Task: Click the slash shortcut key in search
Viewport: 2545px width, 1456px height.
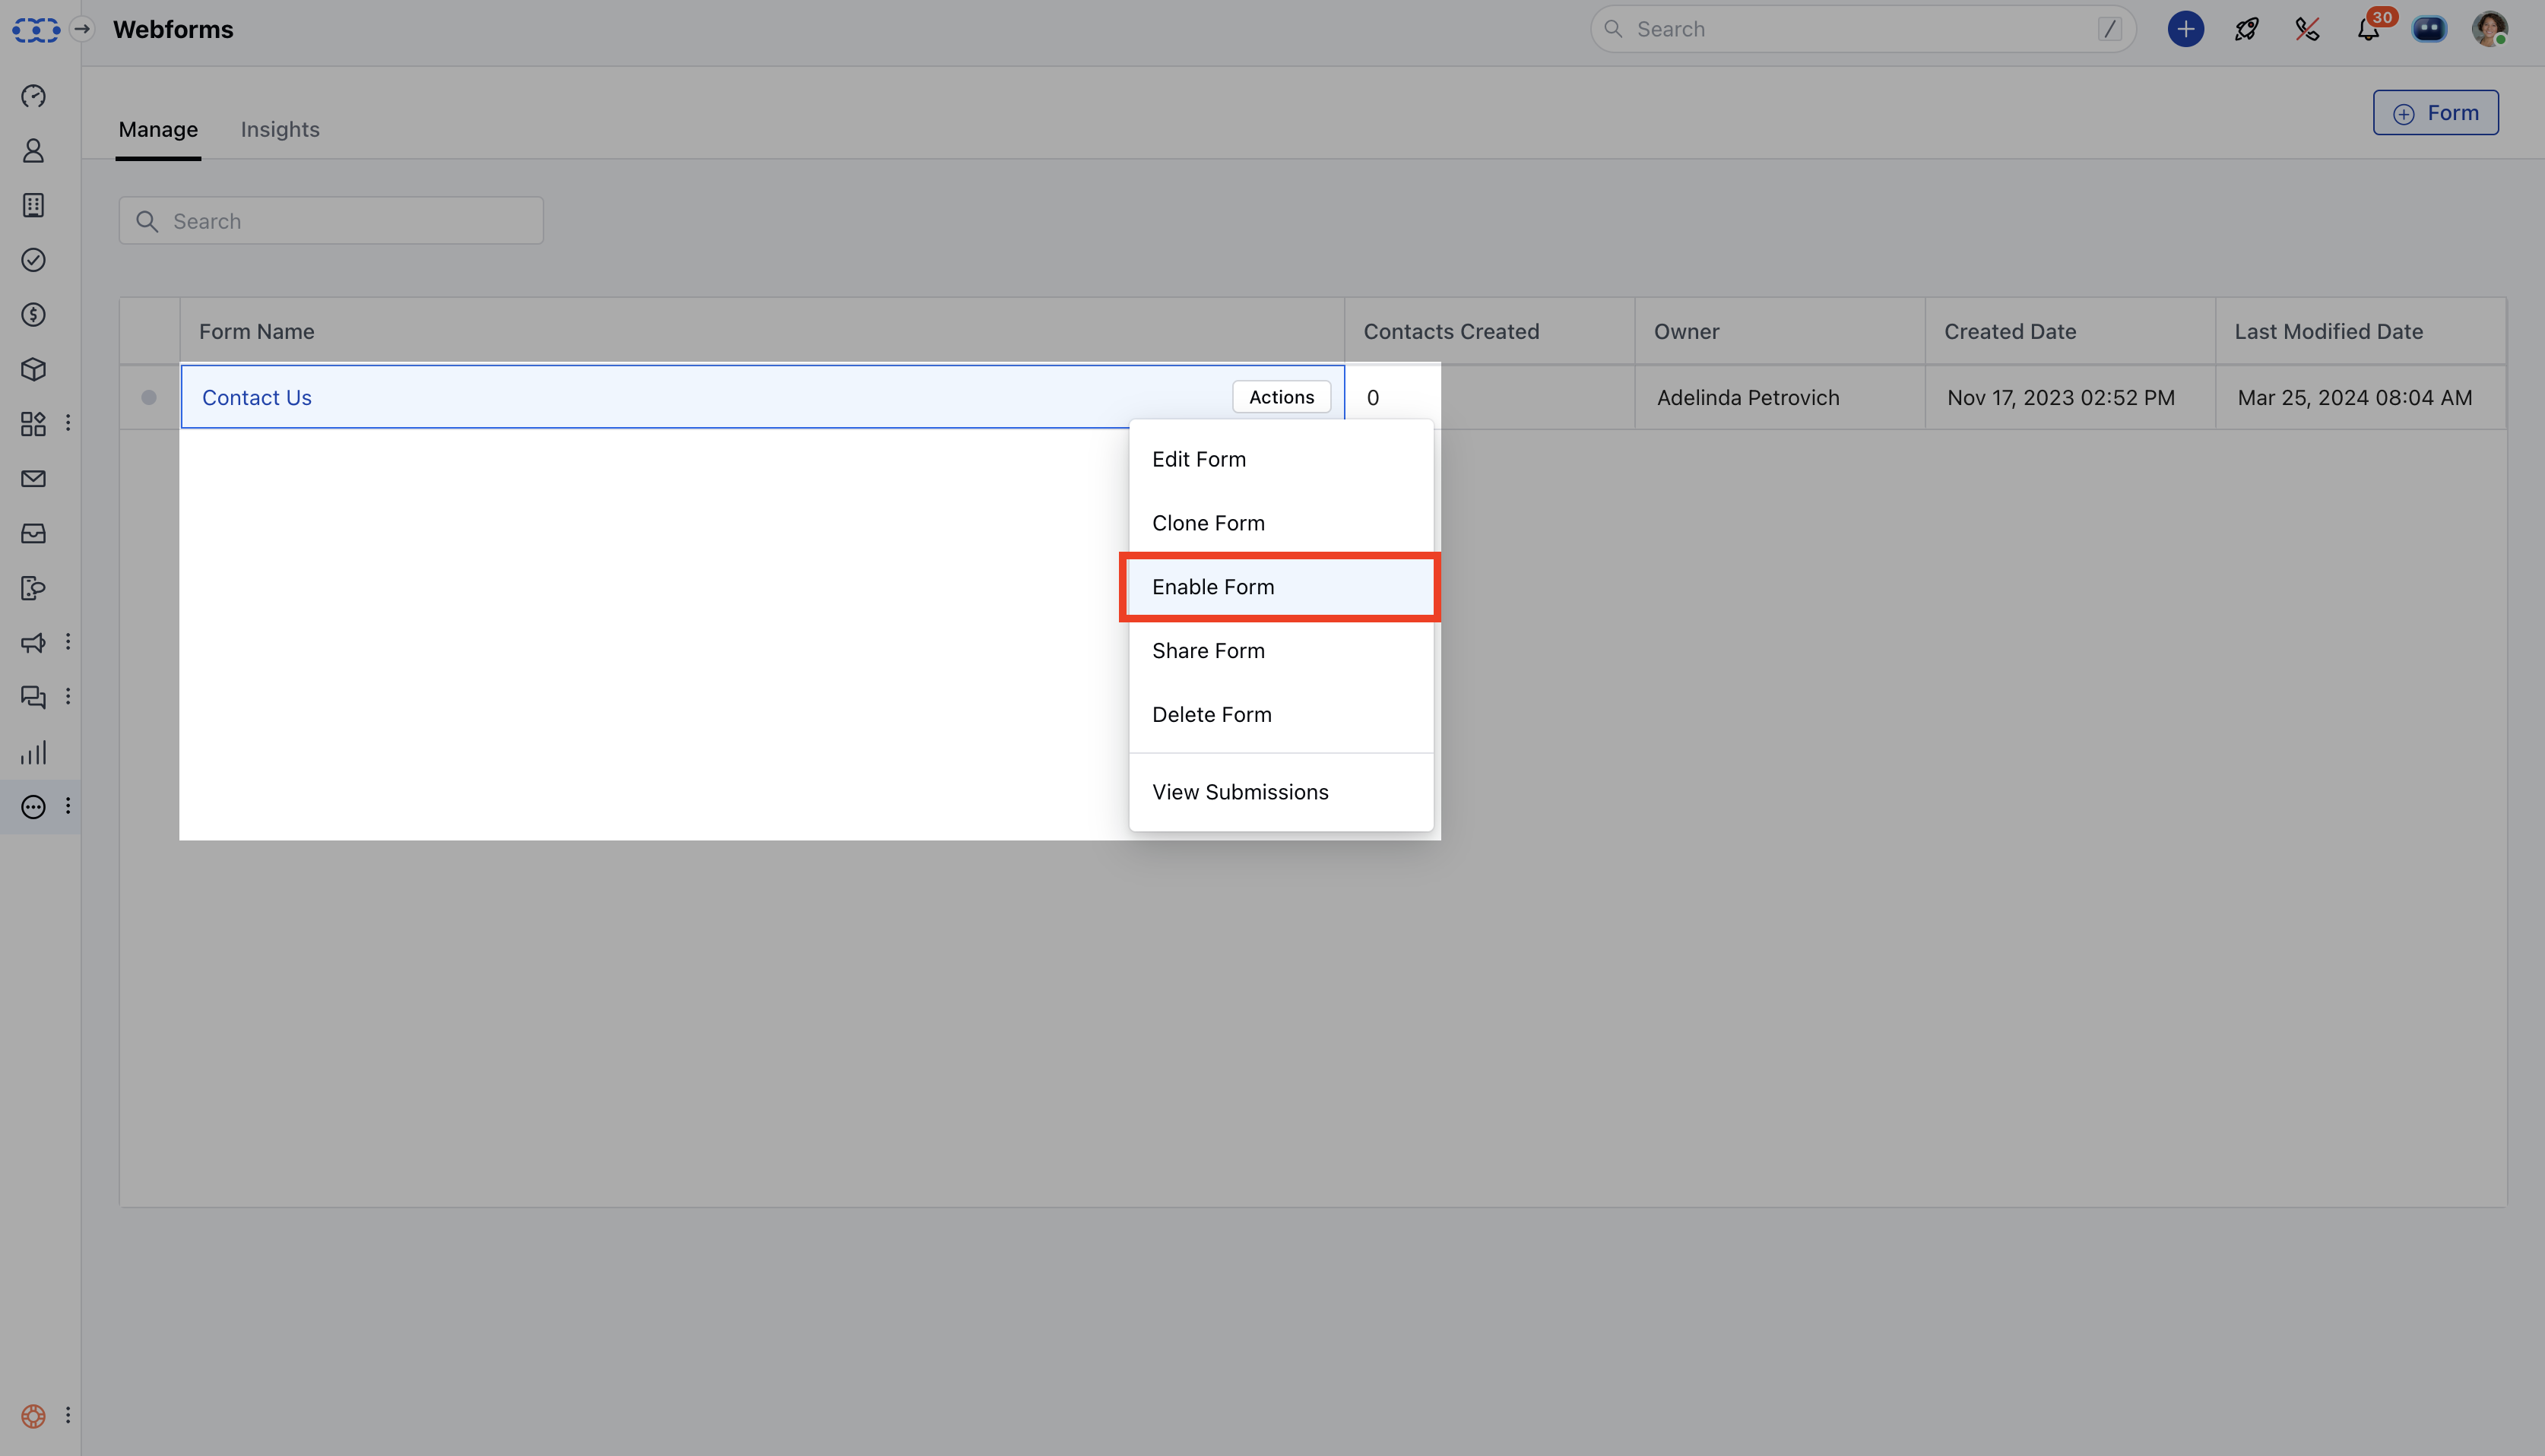Action: pos(2109,29)
